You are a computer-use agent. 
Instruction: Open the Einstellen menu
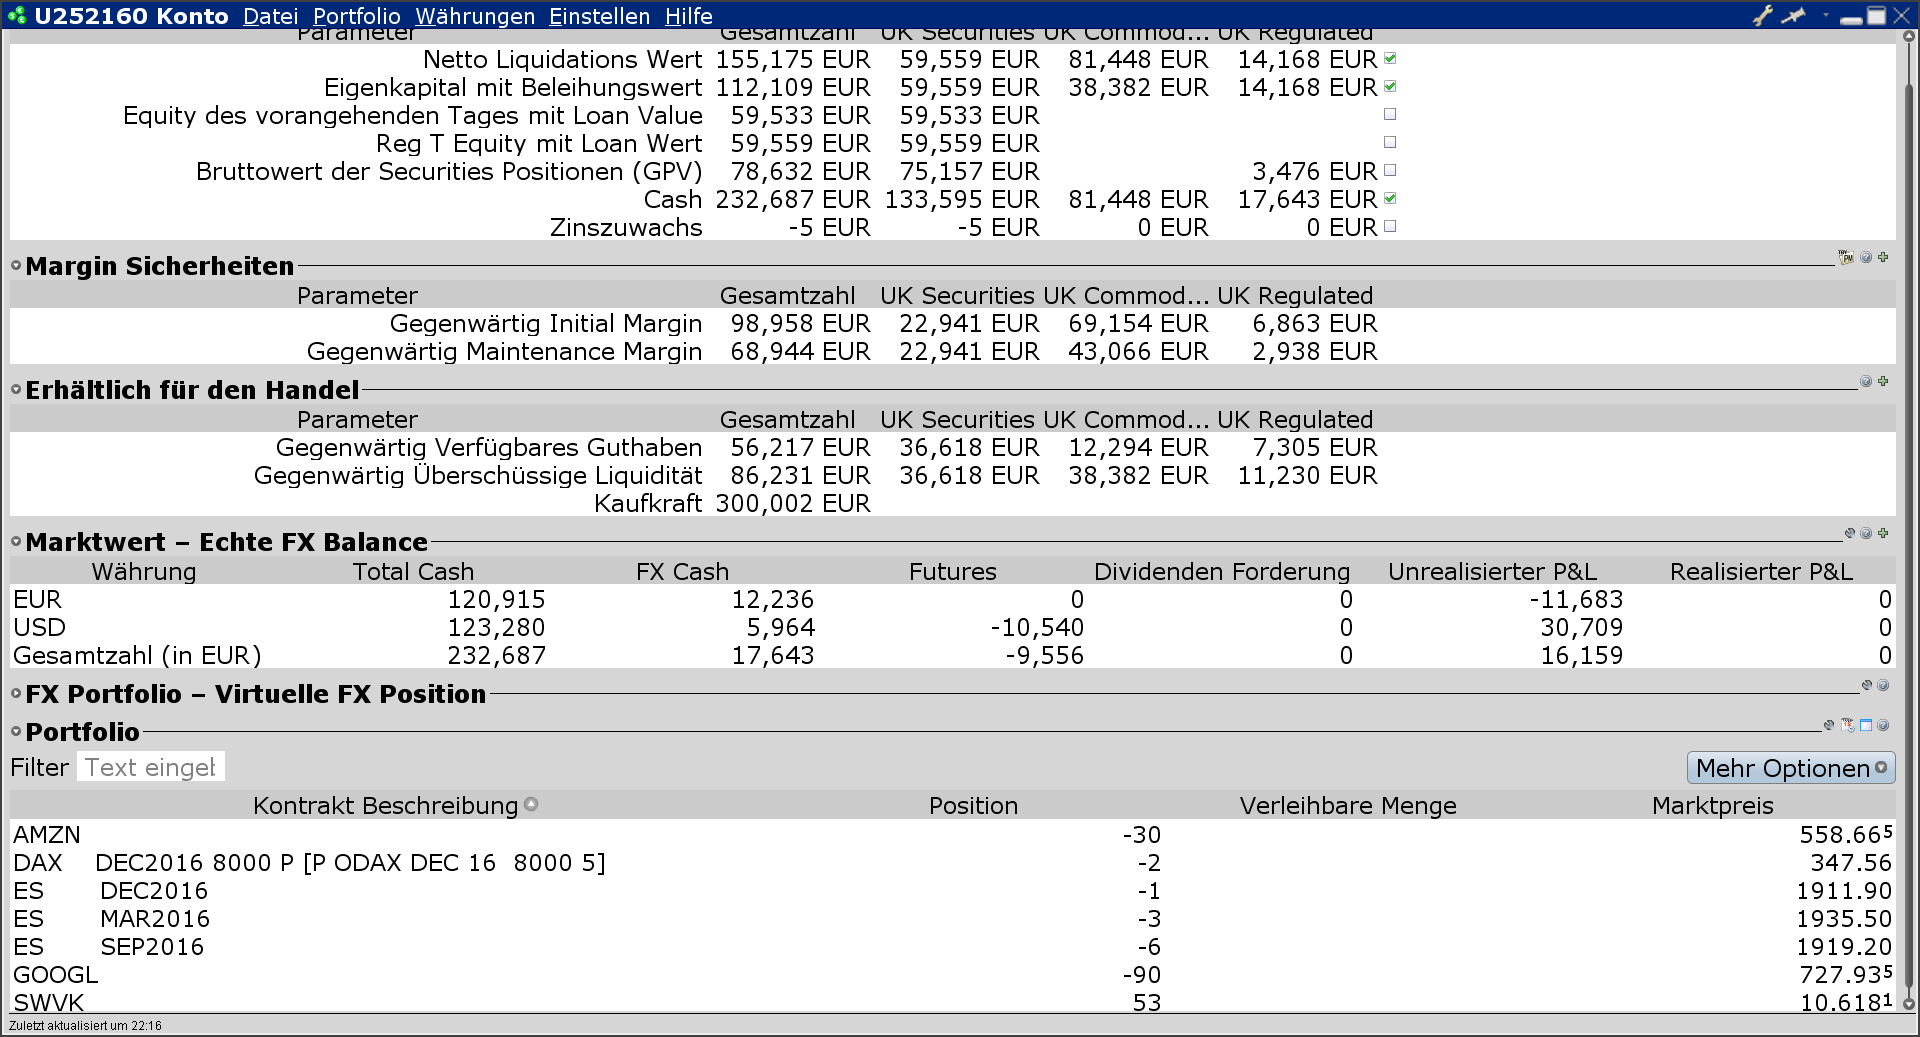coord(599,16)
